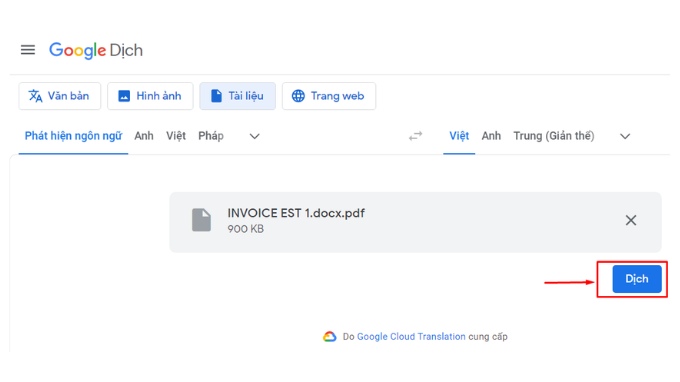This screenshot has width=680, height=382.
Task: Click the INVOICE EST 1.docx.pdf file name
Action: point(296,213)
